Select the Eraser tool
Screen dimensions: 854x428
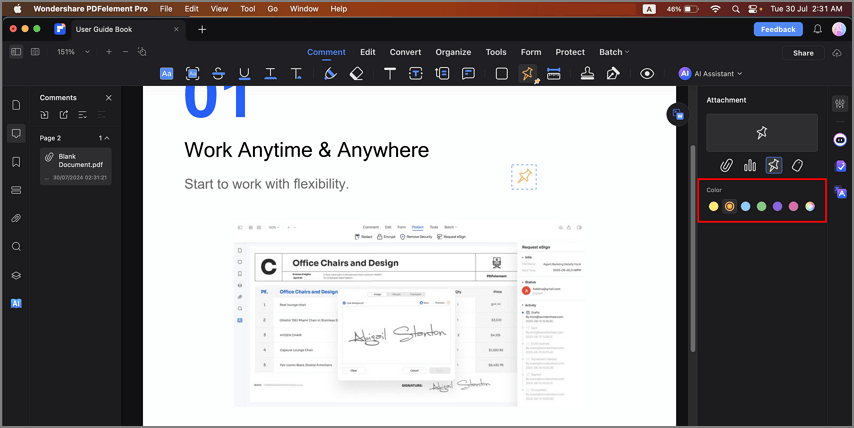[x=356, y=74]
